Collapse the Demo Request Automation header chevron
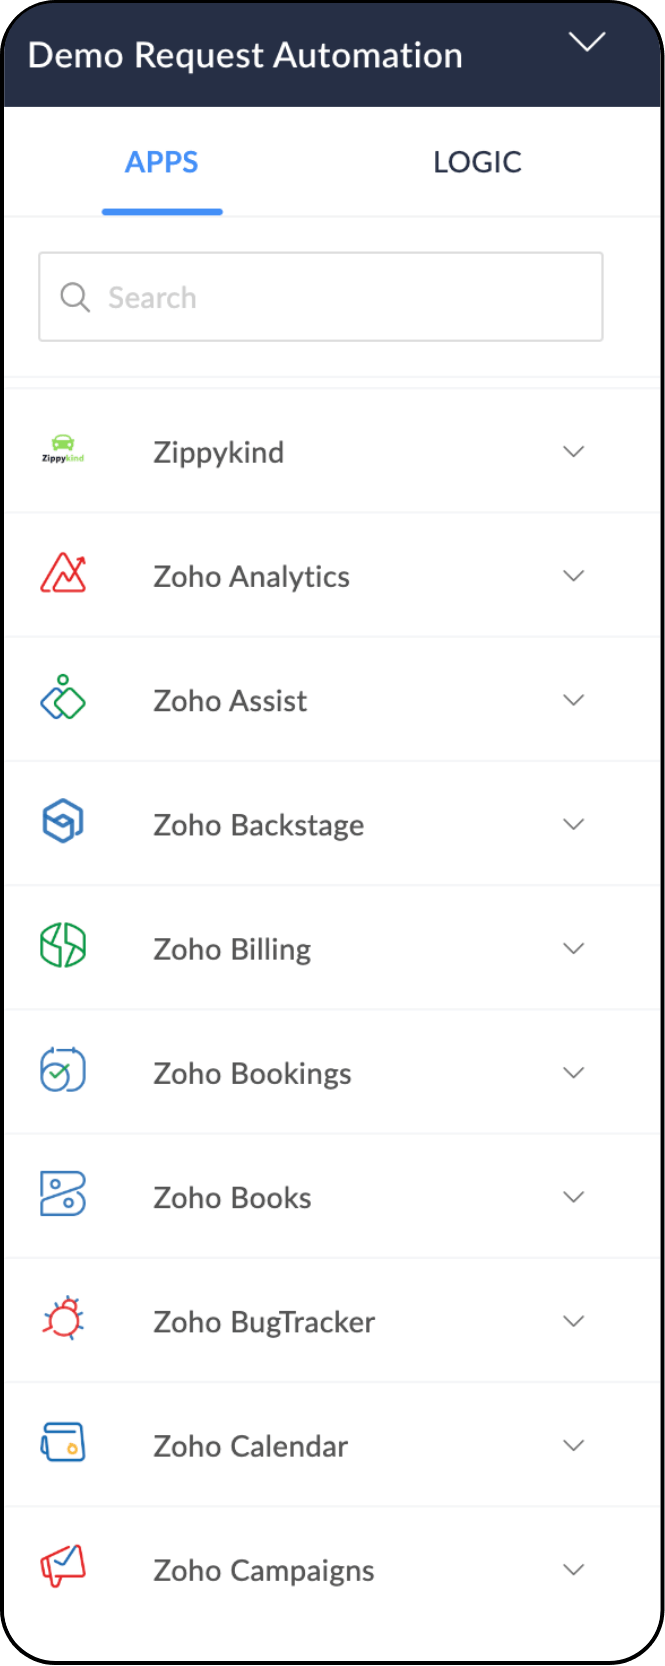665x1666 pixels. pos(587,42)
